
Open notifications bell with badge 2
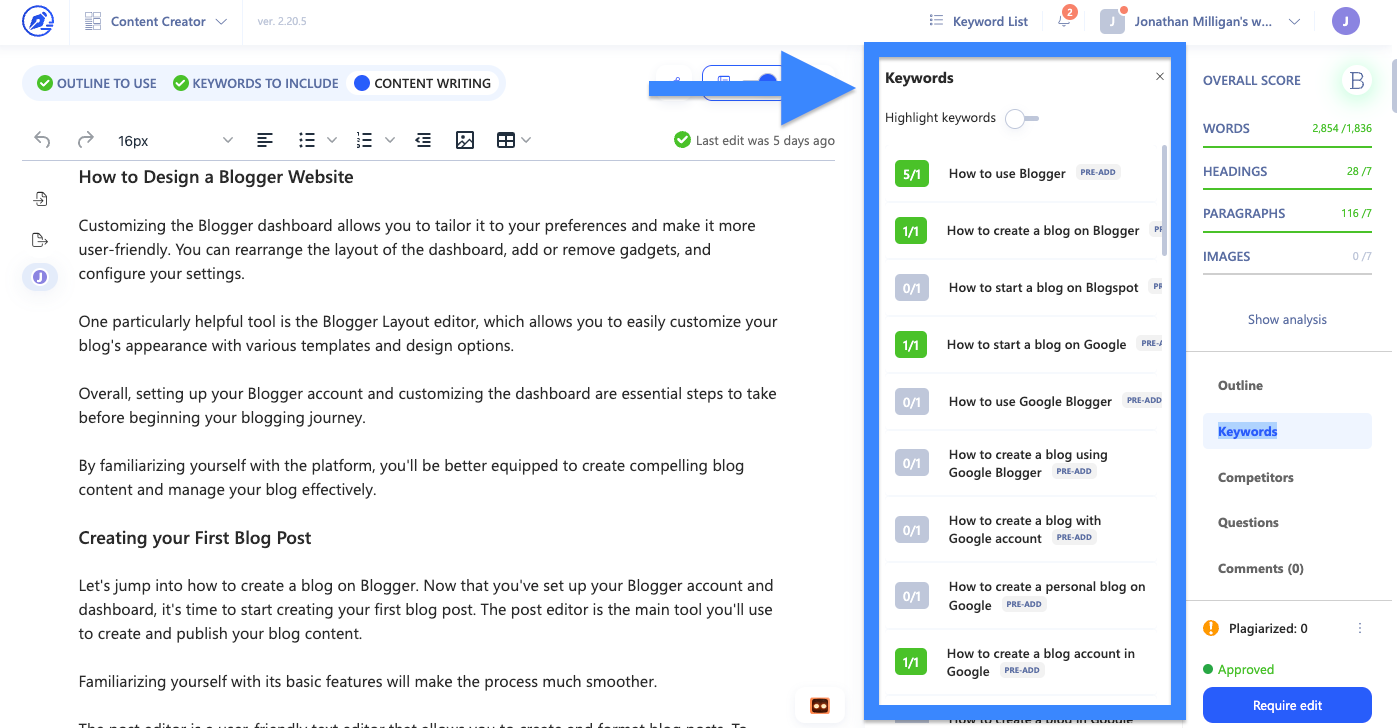pos(1064,21)
